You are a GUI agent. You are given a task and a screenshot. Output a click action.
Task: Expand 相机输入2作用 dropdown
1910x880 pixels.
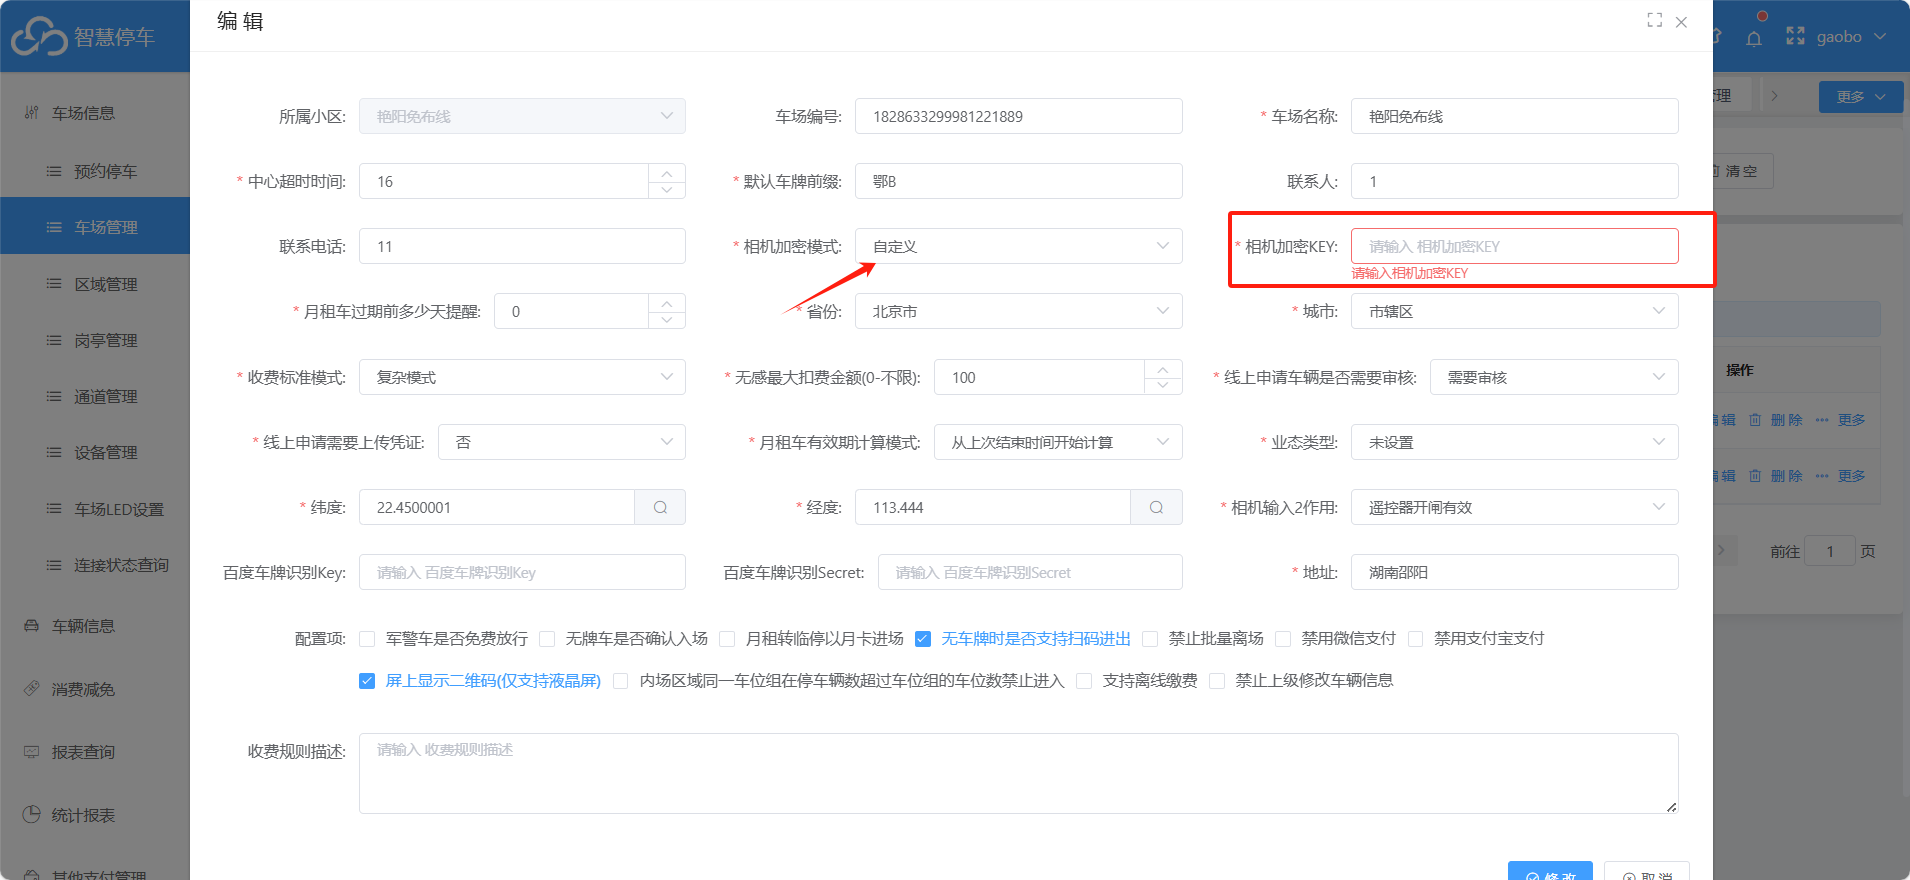point(1514,507)
